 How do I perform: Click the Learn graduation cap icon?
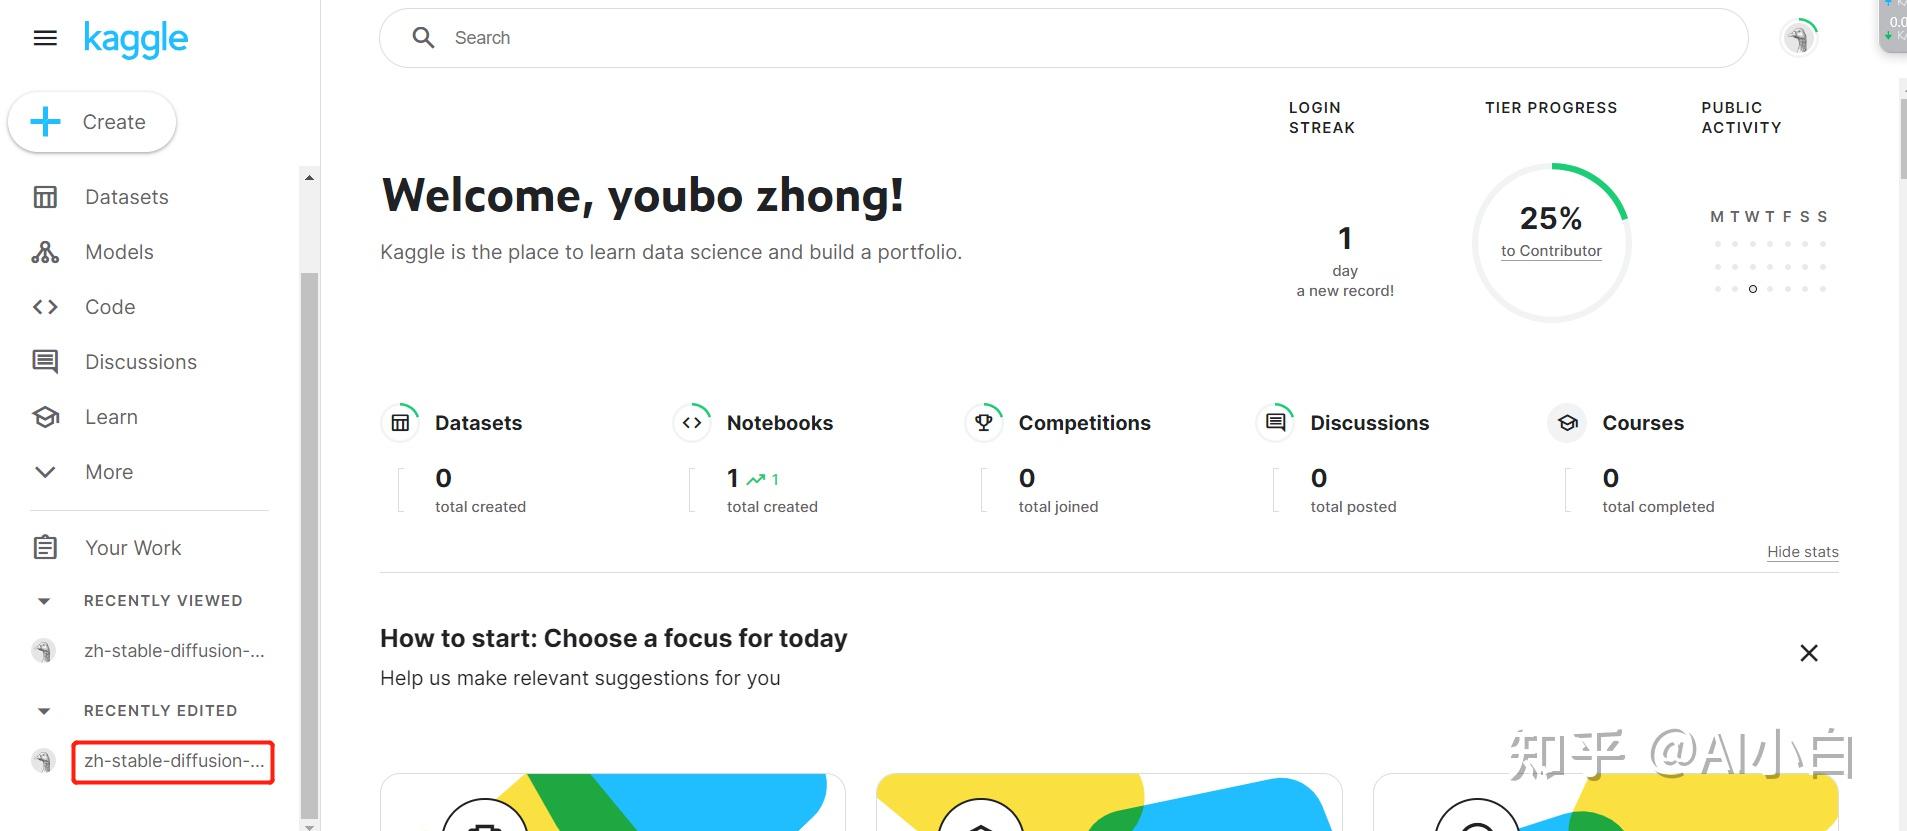[45, 417]
